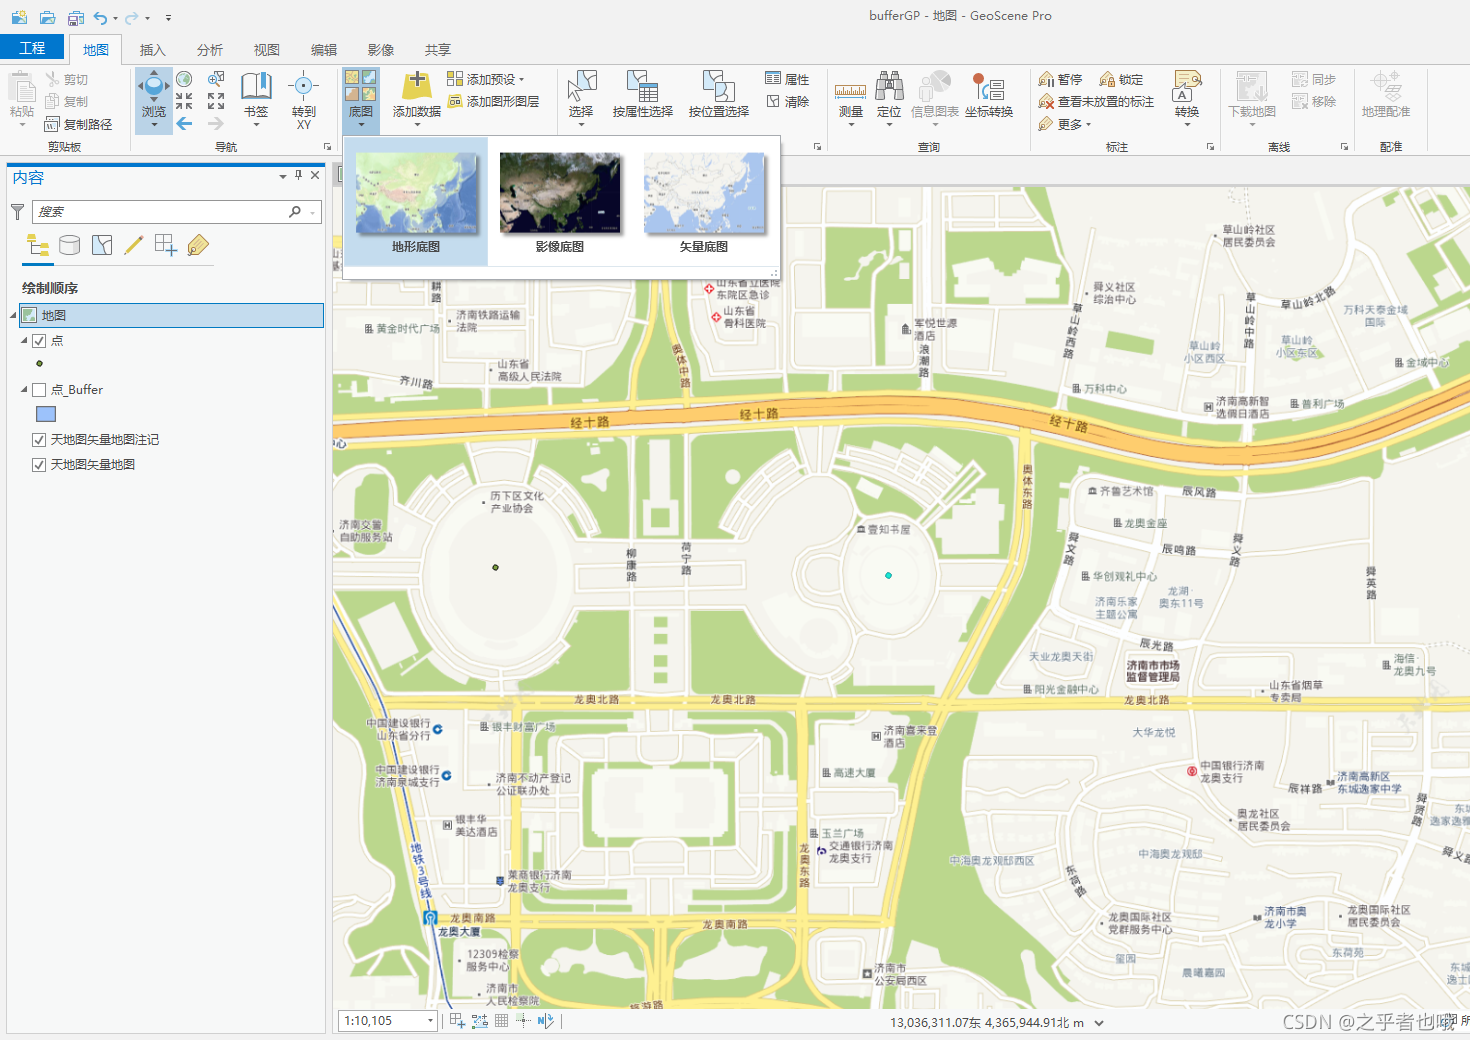The height and width of the screenshot is (1040, 1470).
Task: Click the fixed zoom out arrows icon
Action: click(216, 101)
